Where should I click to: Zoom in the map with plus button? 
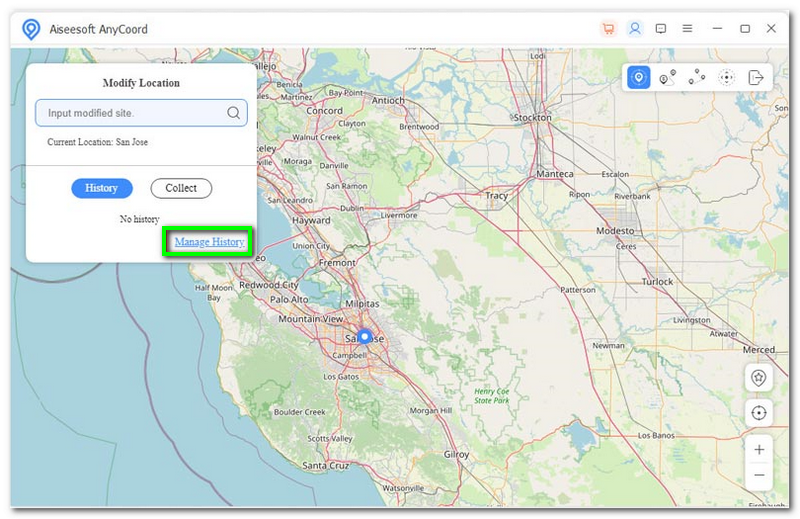759,450
